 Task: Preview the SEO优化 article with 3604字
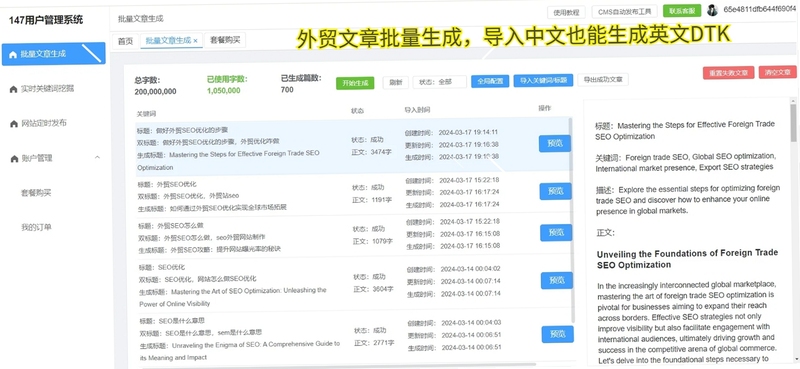pos(557,280)
